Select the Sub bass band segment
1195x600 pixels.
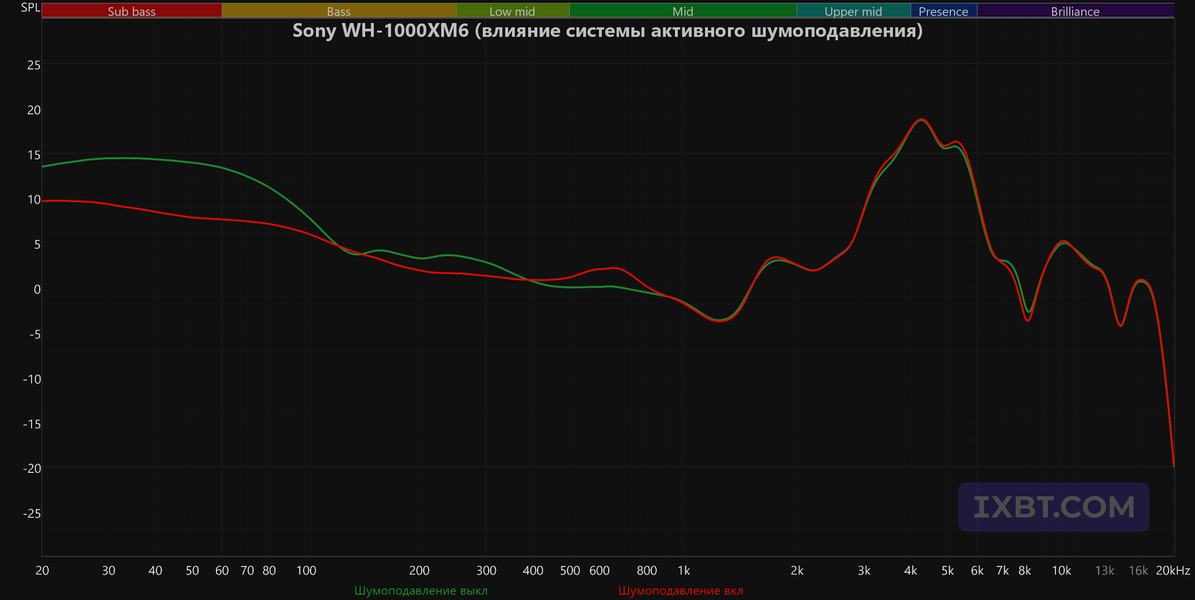(x=132, y=11)
